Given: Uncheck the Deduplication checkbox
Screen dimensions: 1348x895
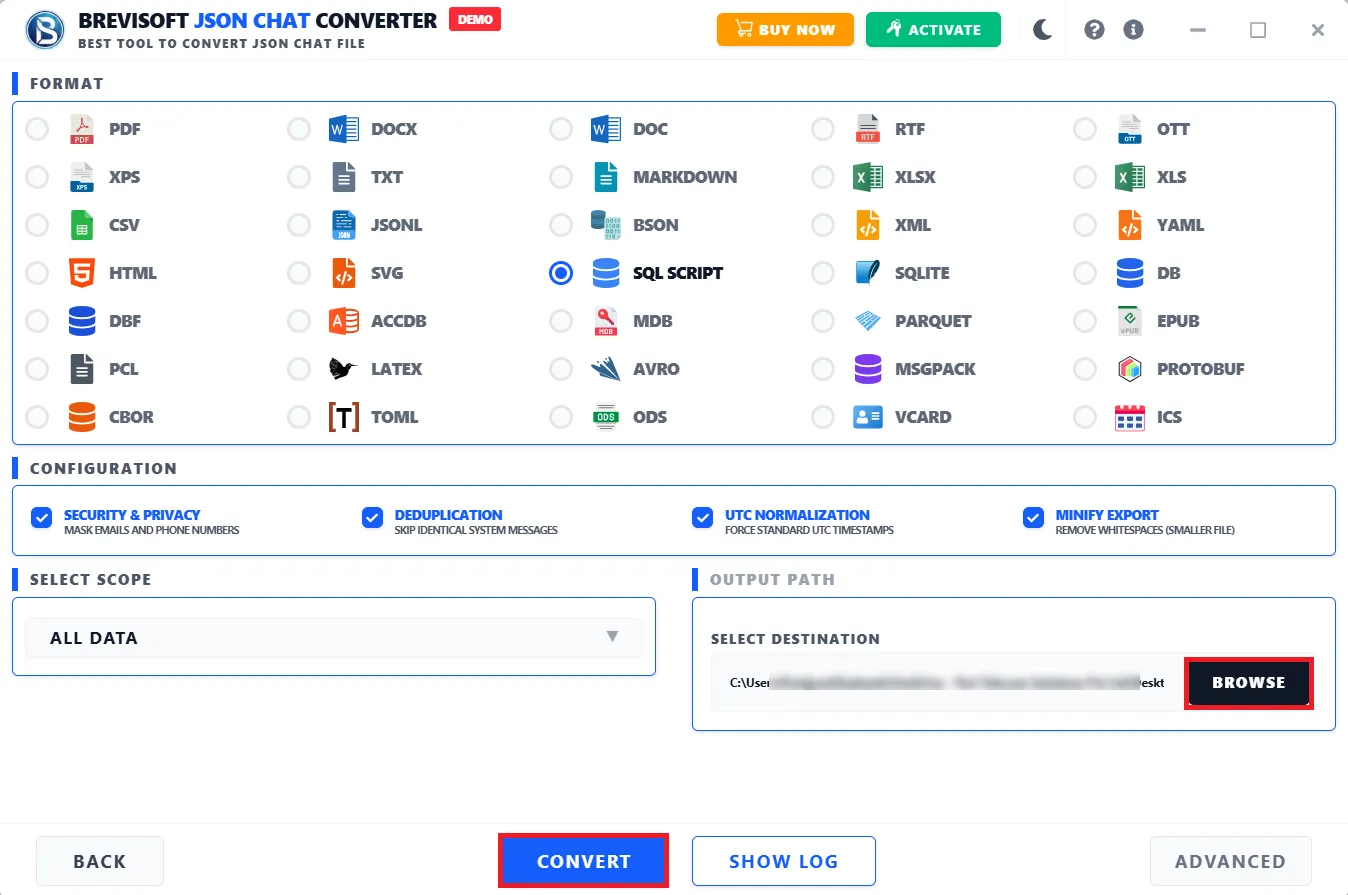Looking at the screenshot, I should coord(372,517).
